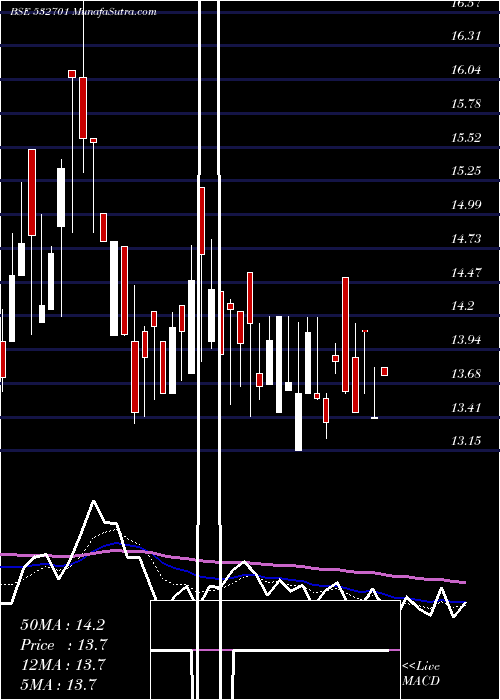Select the 14.2 price axis label
The height and width of the screenshot is (700, 500).
click(x=462, y=306)
